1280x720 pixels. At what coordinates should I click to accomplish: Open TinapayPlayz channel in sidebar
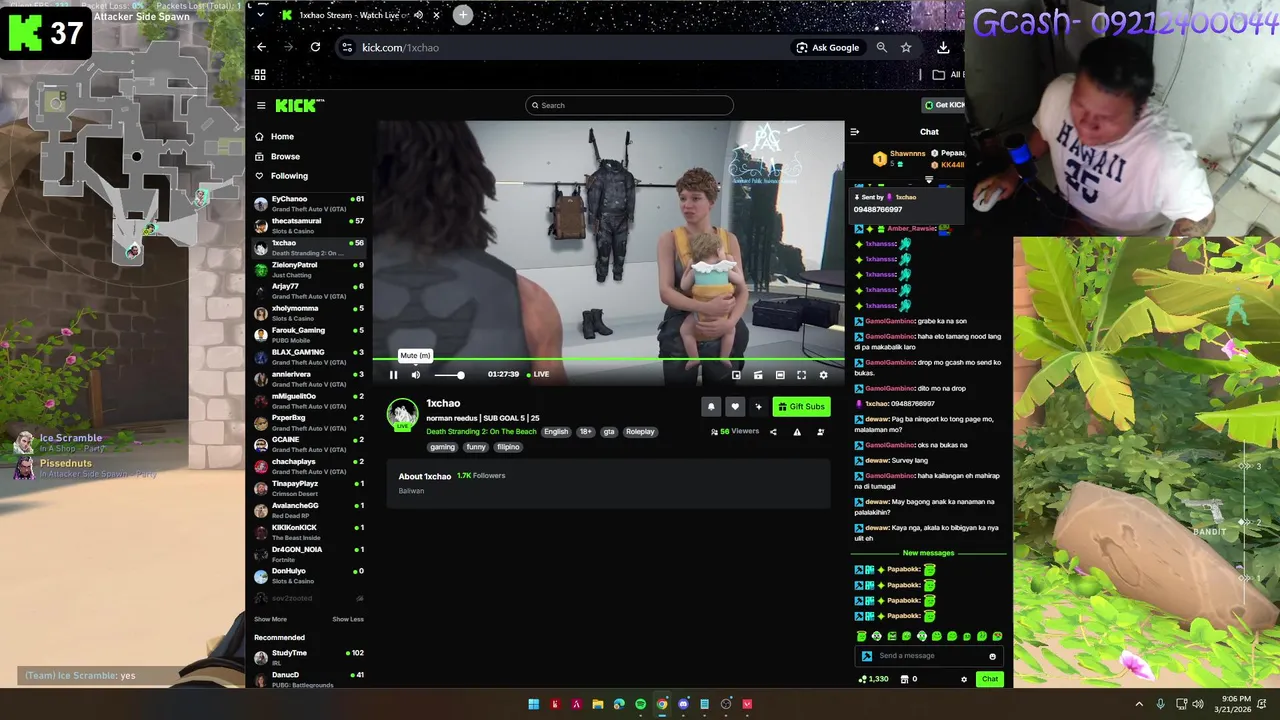[310, 487]
